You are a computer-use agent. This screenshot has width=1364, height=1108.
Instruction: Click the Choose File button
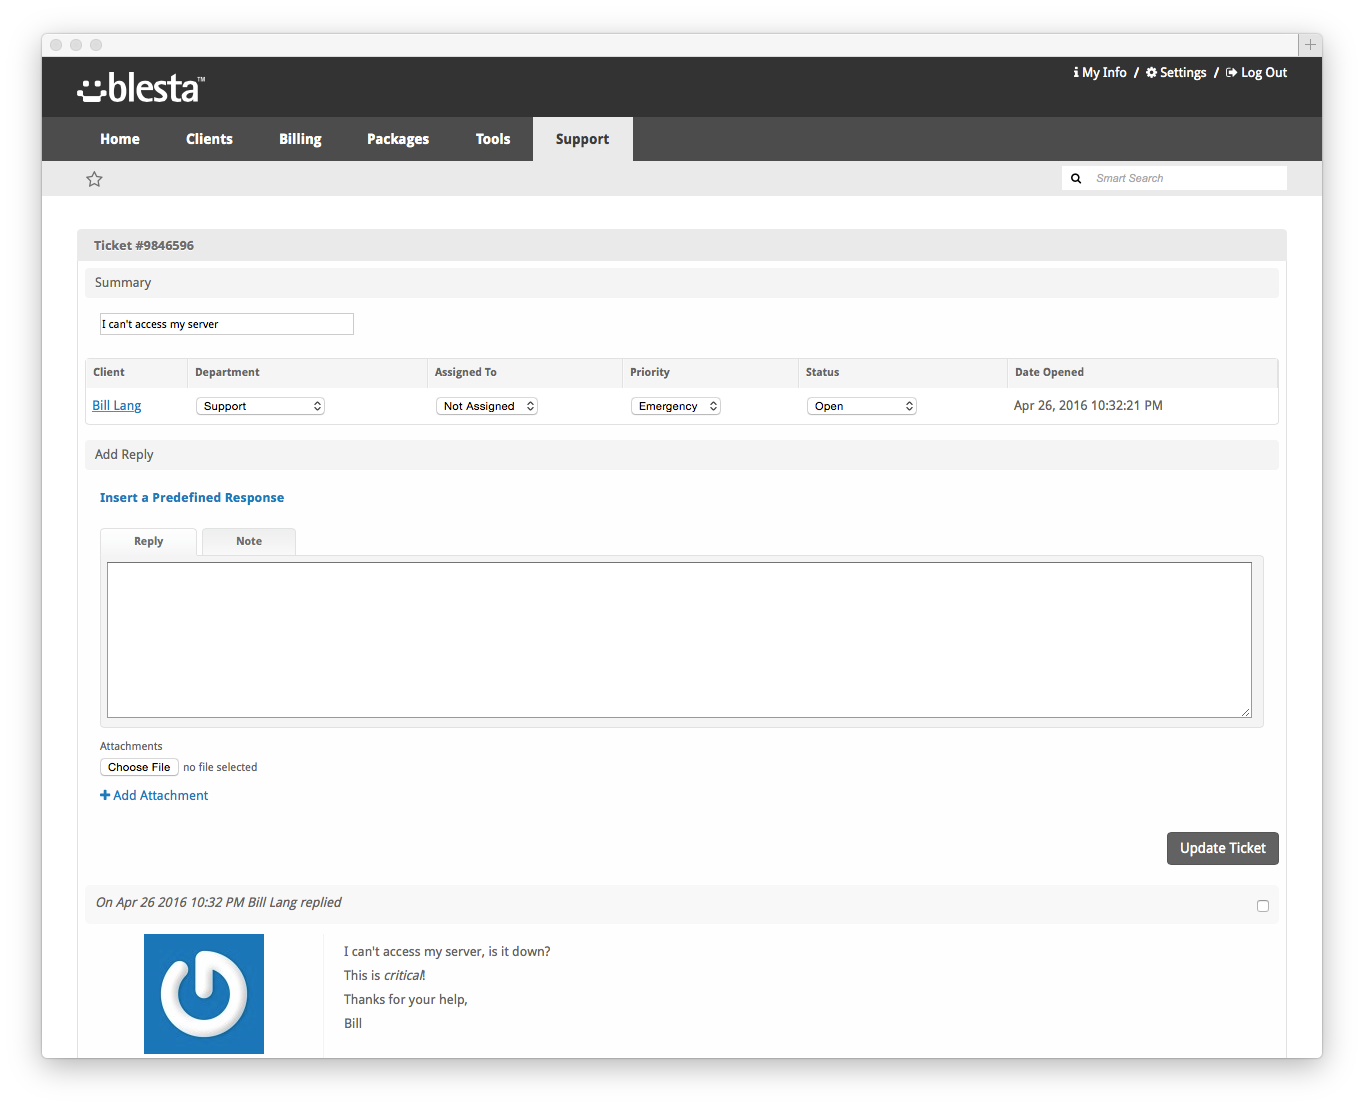139,767
